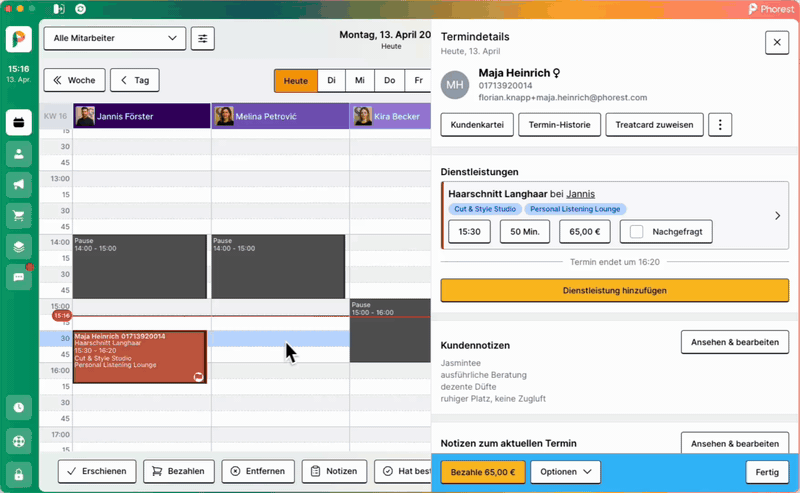Open the clients section in the sidebar
The width and height of the screenshot is (800, 493).
18,154
